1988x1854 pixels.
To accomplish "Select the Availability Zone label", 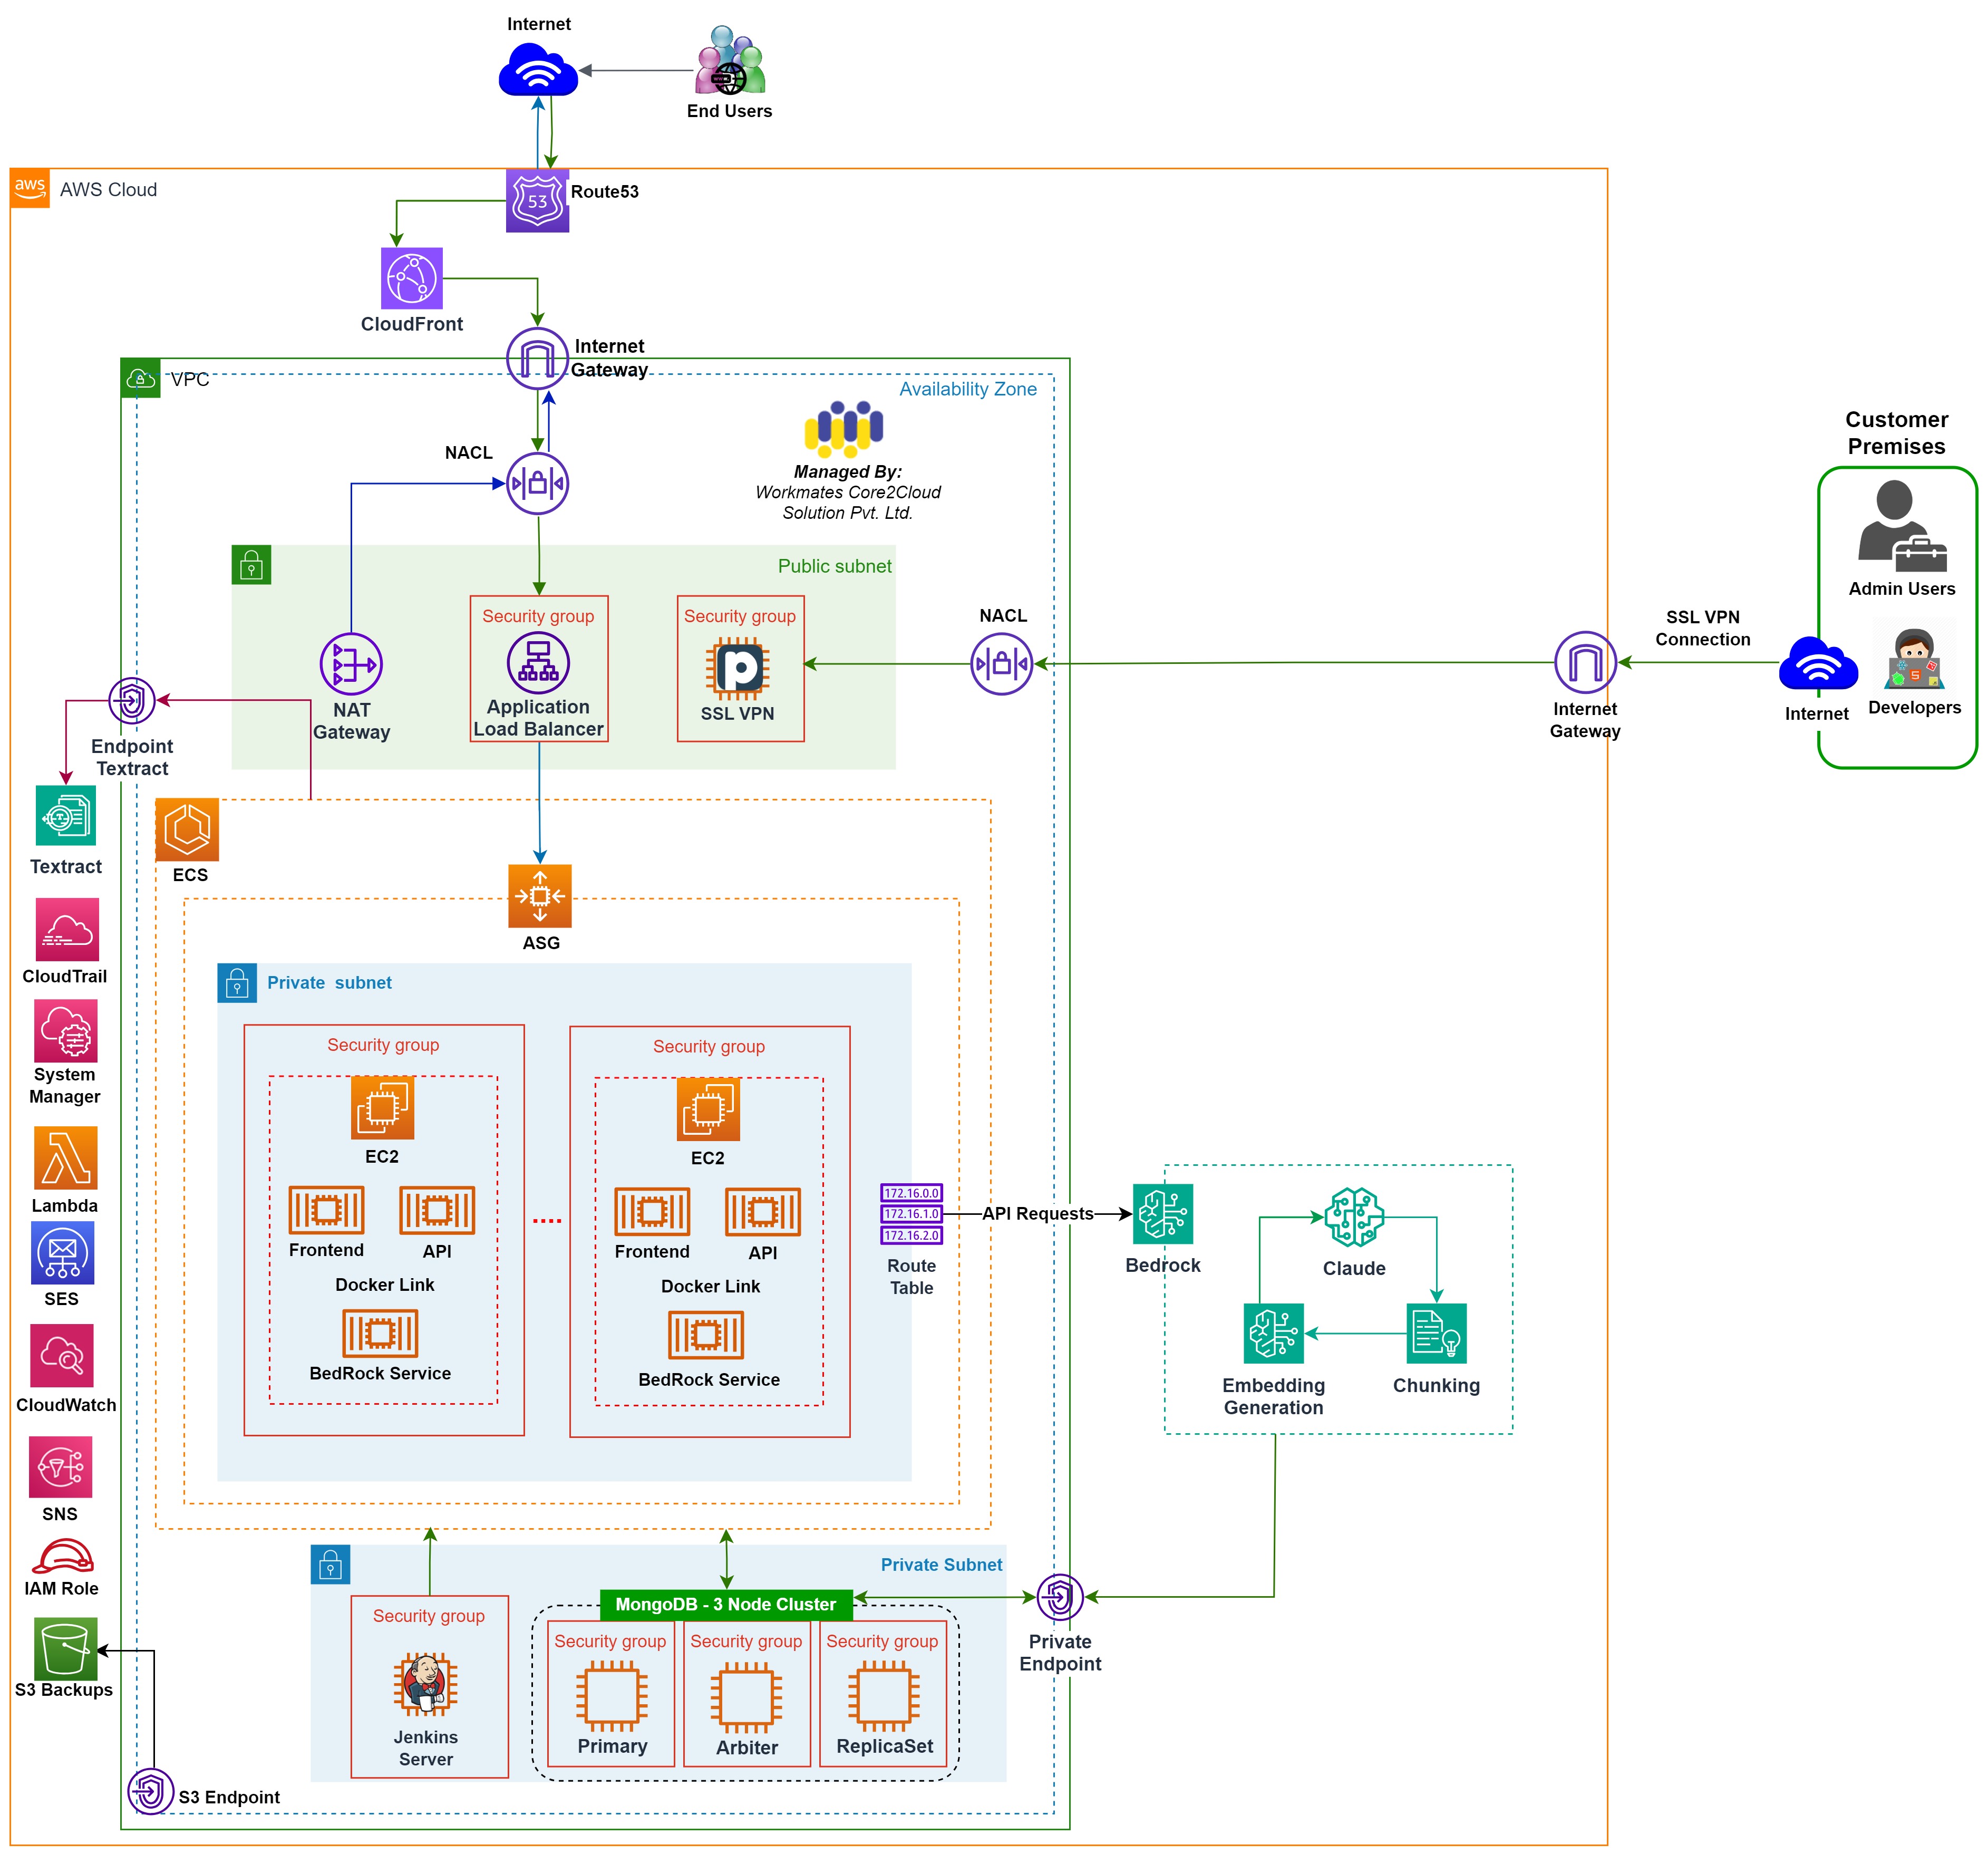I will click(968, 389).
